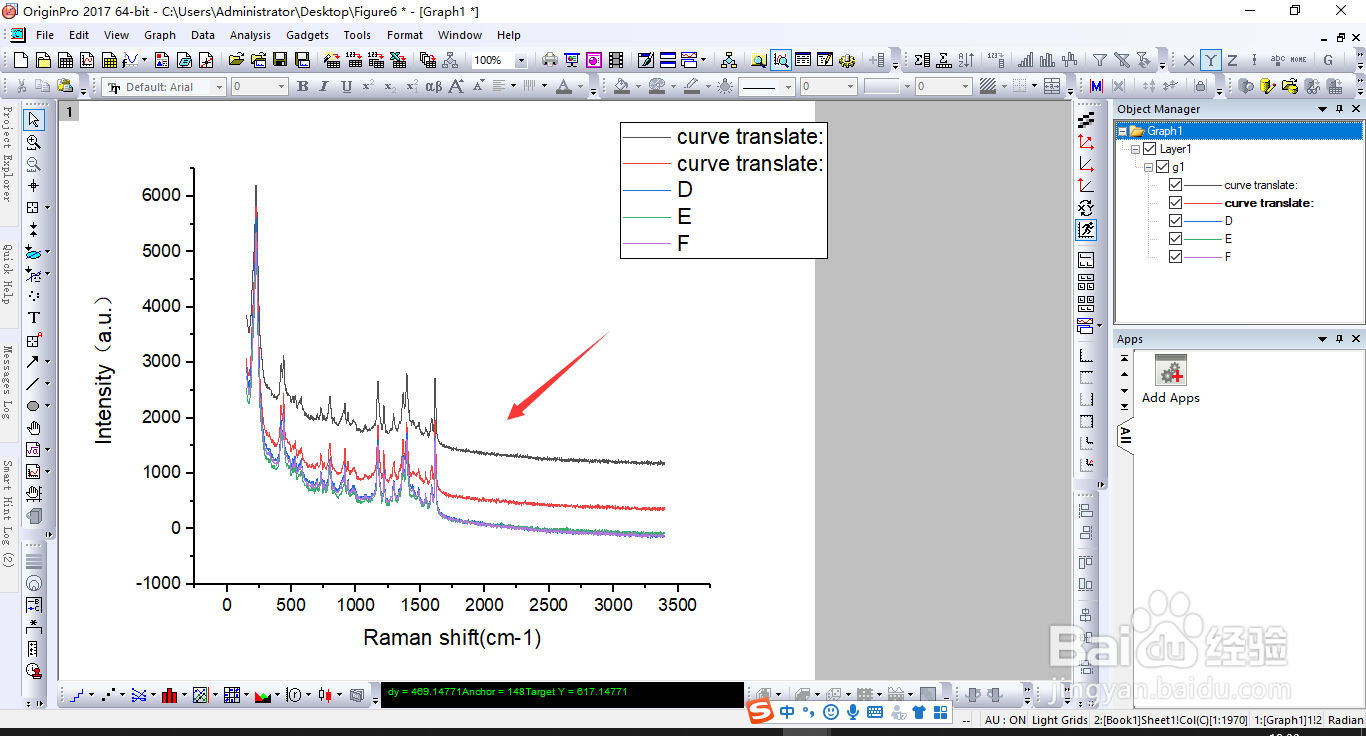Click the Add Filter funnel icon
Image resolution: width=1366 pixels, height=736 pixels.
(1099, 60)
